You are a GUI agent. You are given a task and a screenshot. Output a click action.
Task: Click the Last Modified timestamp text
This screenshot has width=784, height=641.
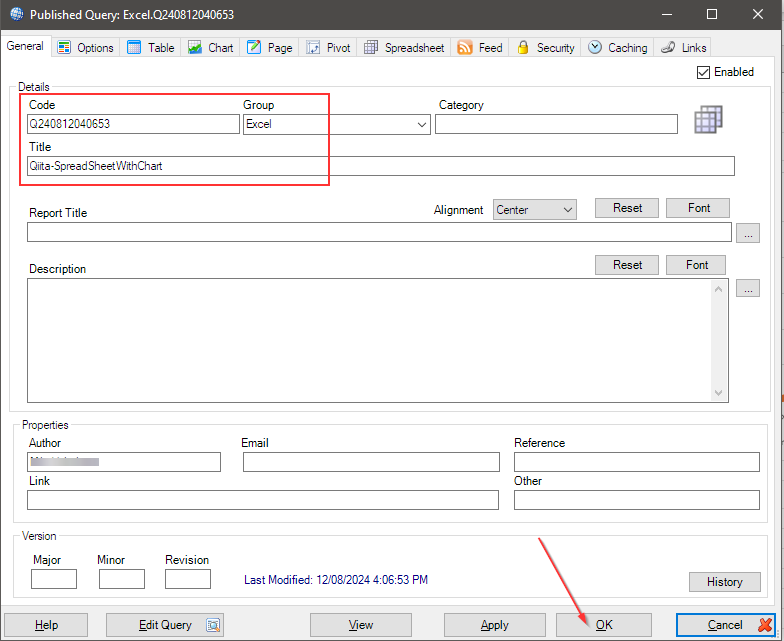[x=336, y=580]
